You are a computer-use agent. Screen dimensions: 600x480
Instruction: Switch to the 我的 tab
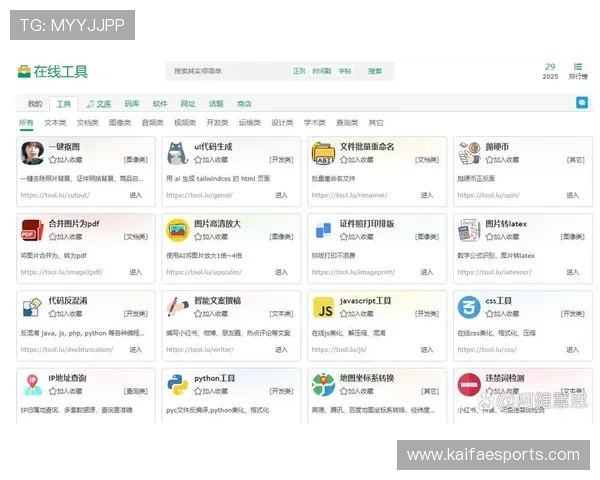click(x=35, y=104)
